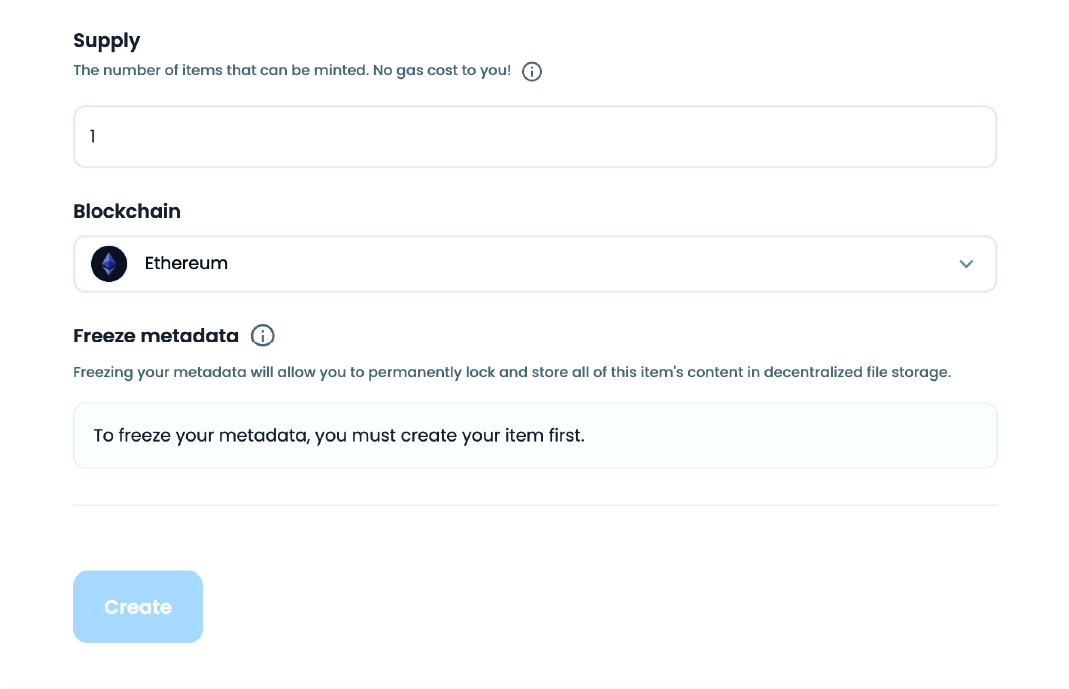
Task: Click the value 1 in Supply field
Action: pos(93,137)
